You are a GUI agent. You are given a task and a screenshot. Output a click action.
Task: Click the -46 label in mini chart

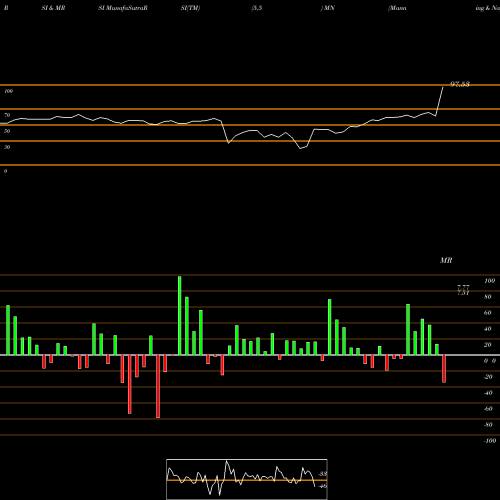[323, 486]
